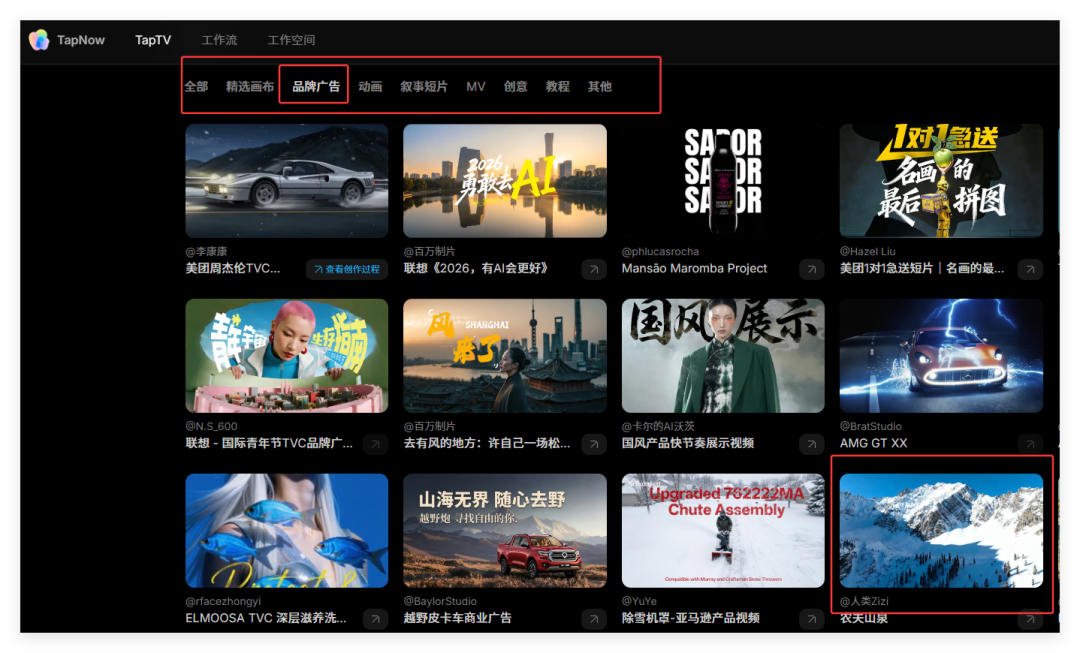Switch to the 全部 category tab
Viewport: 1080px width, 653px height.
[196, 86]
